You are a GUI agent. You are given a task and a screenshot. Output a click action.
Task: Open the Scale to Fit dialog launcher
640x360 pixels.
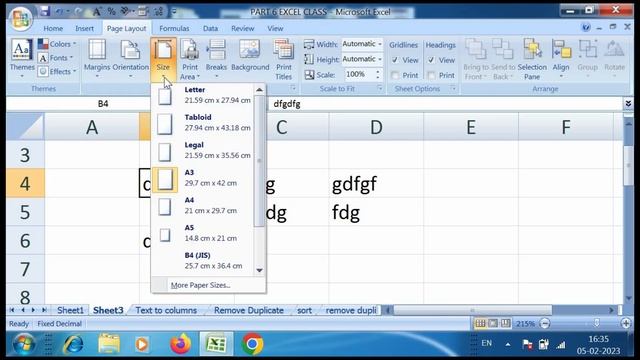(380, 88)
